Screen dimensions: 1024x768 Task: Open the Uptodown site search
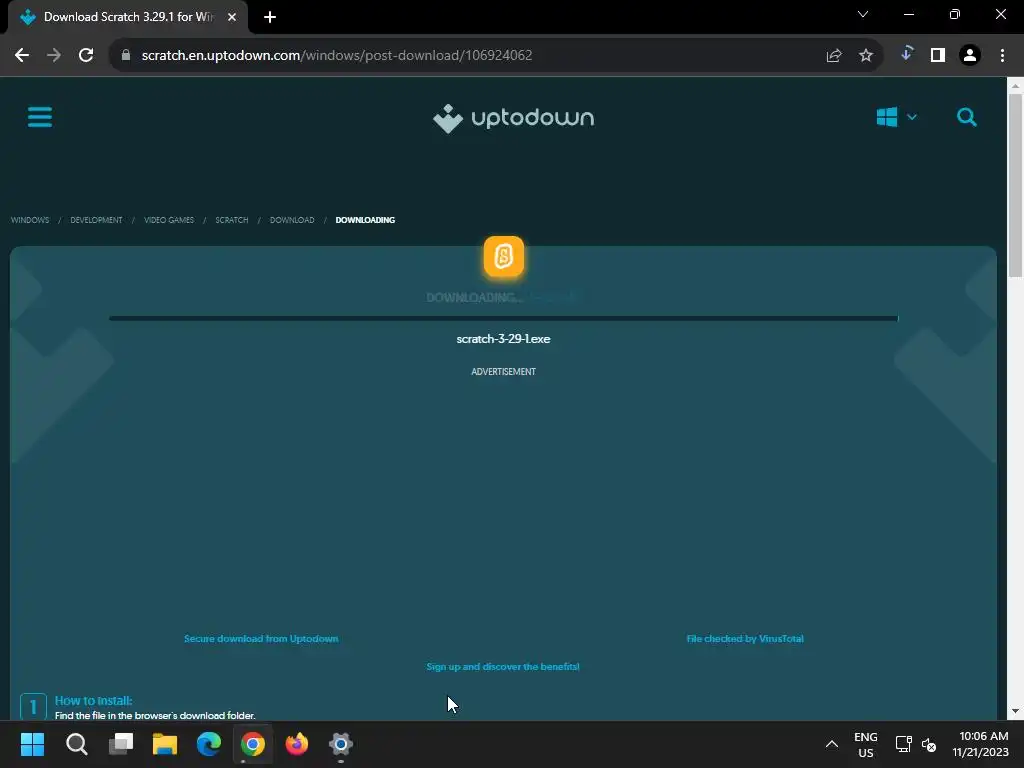[x=967, y=118]
